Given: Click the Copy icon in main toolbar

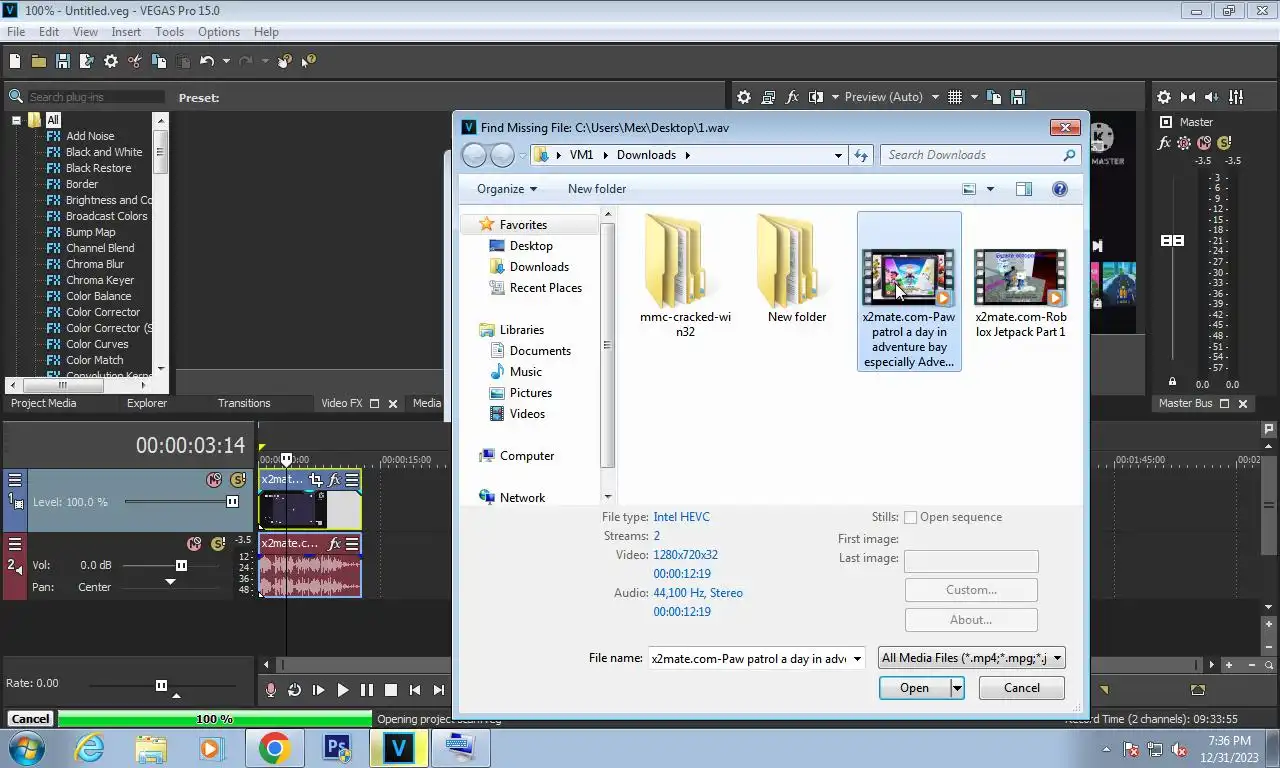Looking at the screenshot, I should (x=159, y=61).
